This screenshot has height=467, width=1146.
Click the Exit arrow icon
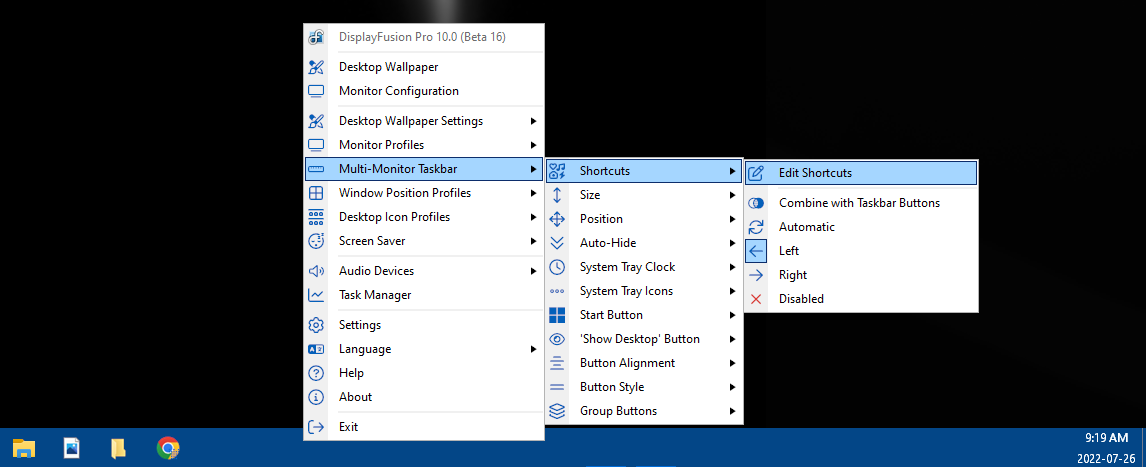pos(316,427)
